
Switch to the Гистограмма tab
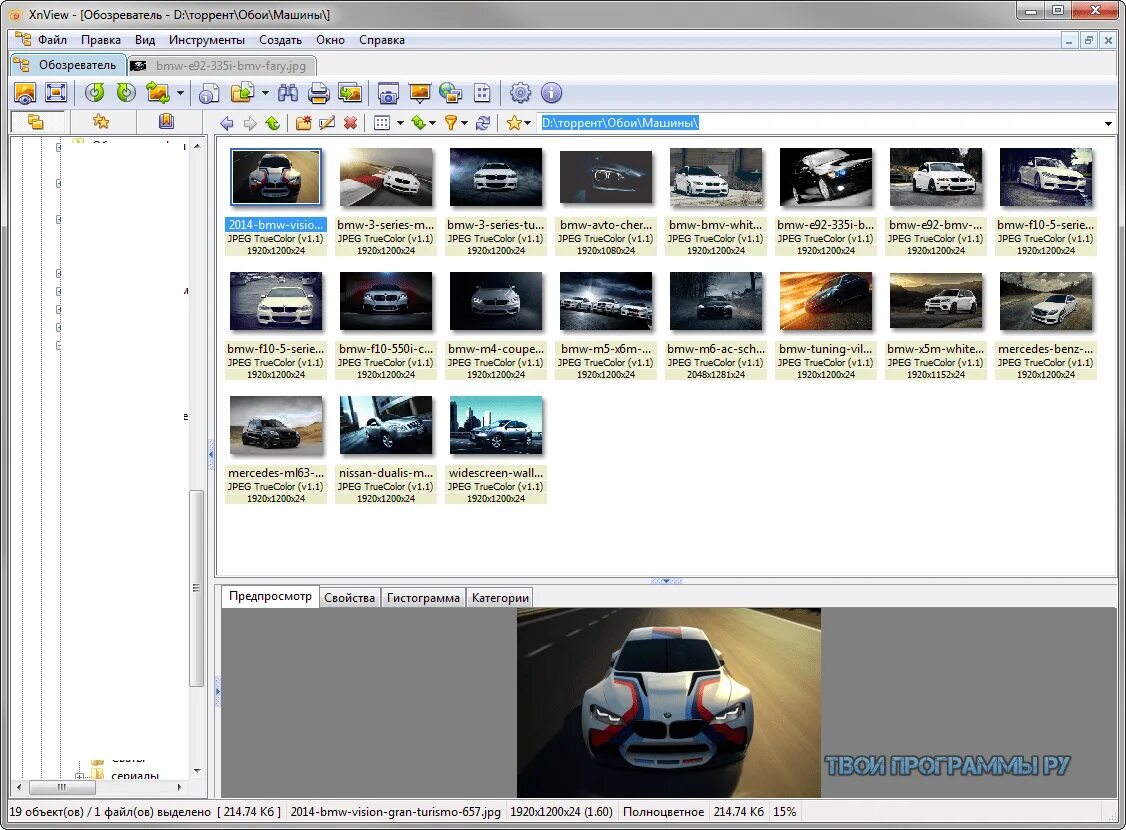pos(423,598)
